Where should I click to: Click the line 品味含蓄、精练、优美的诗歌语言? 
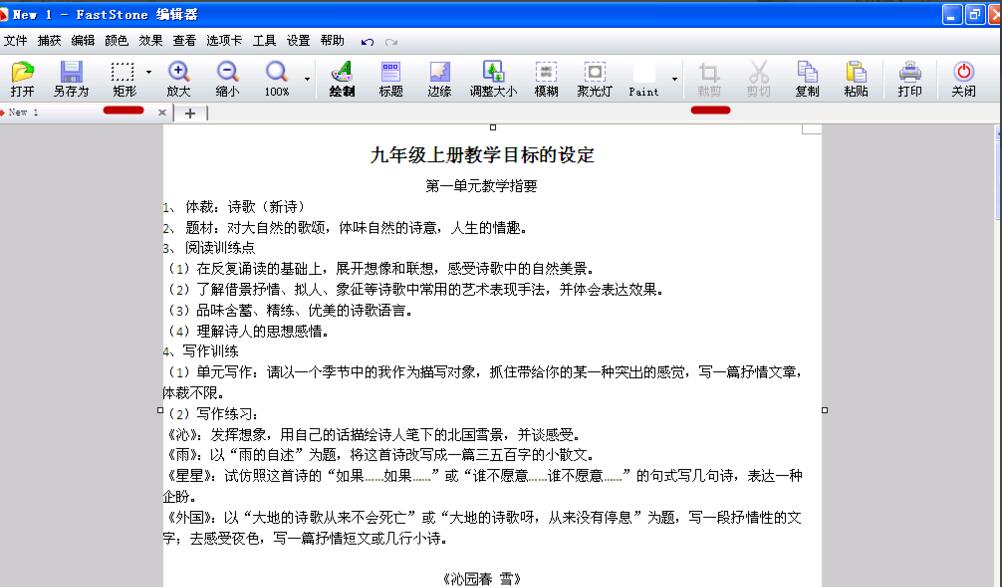click(290, 310)
